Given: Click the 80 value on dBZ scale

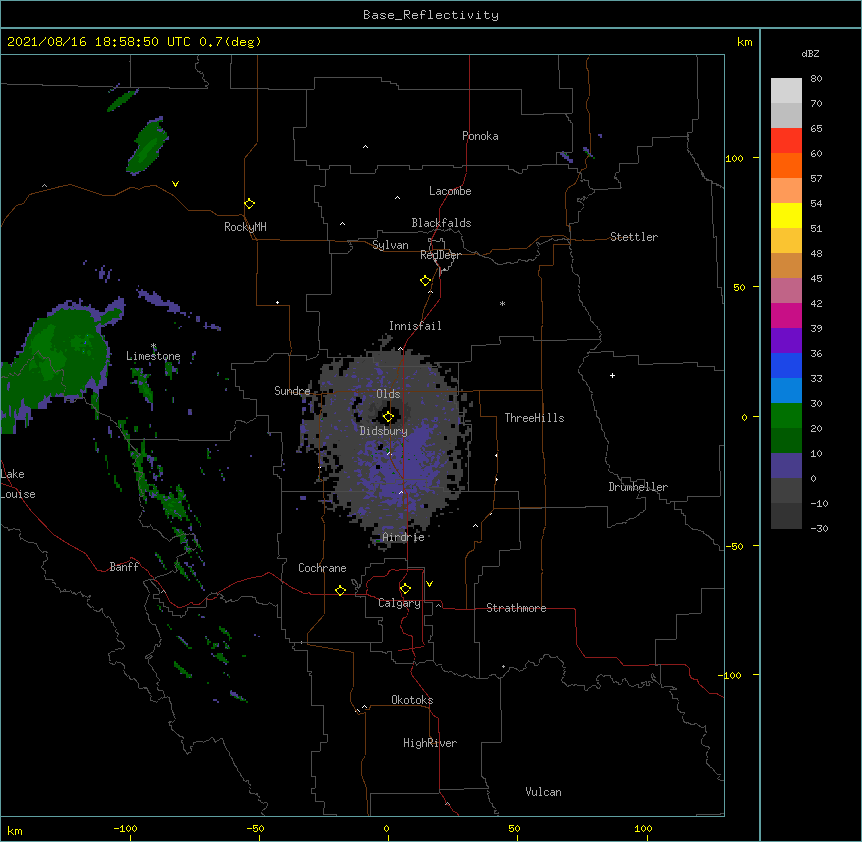Looking at the screenshot, I should (816, 79).
